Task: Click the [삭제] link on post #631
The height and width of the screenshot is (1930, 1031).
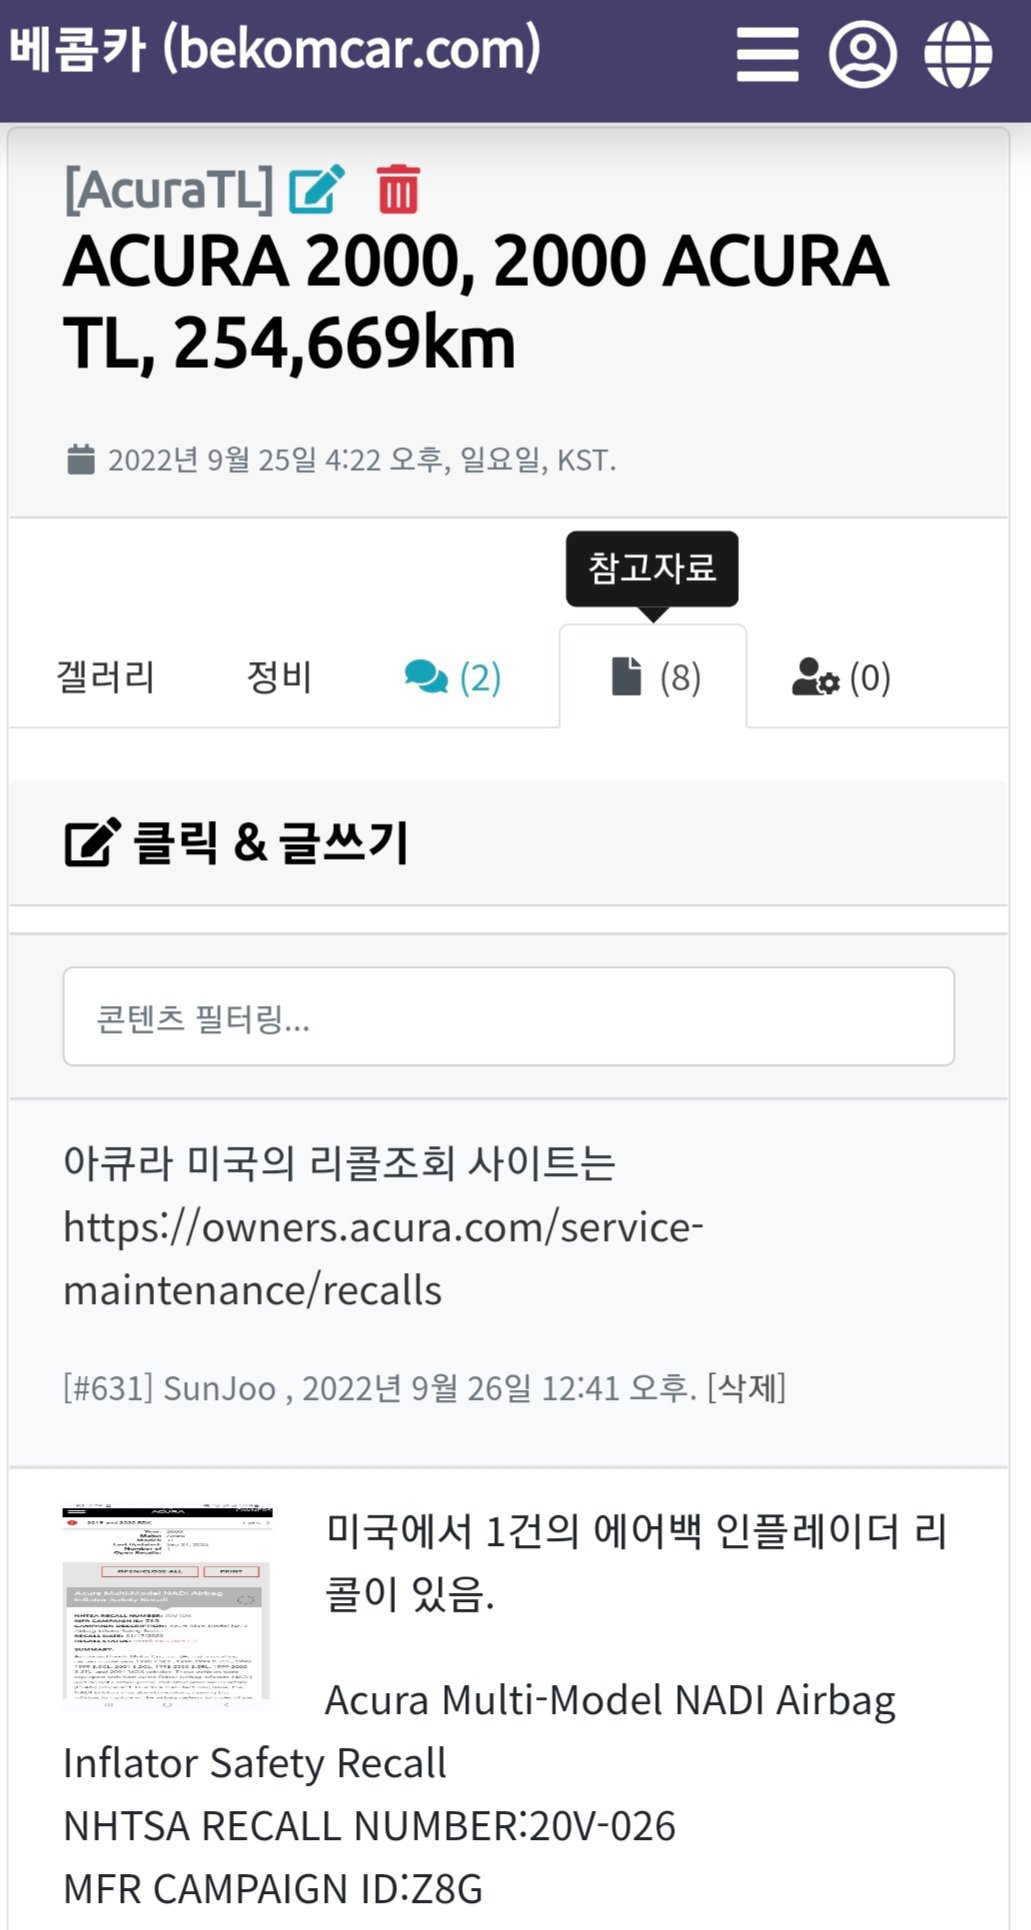Action: [x=746, y=1388]
